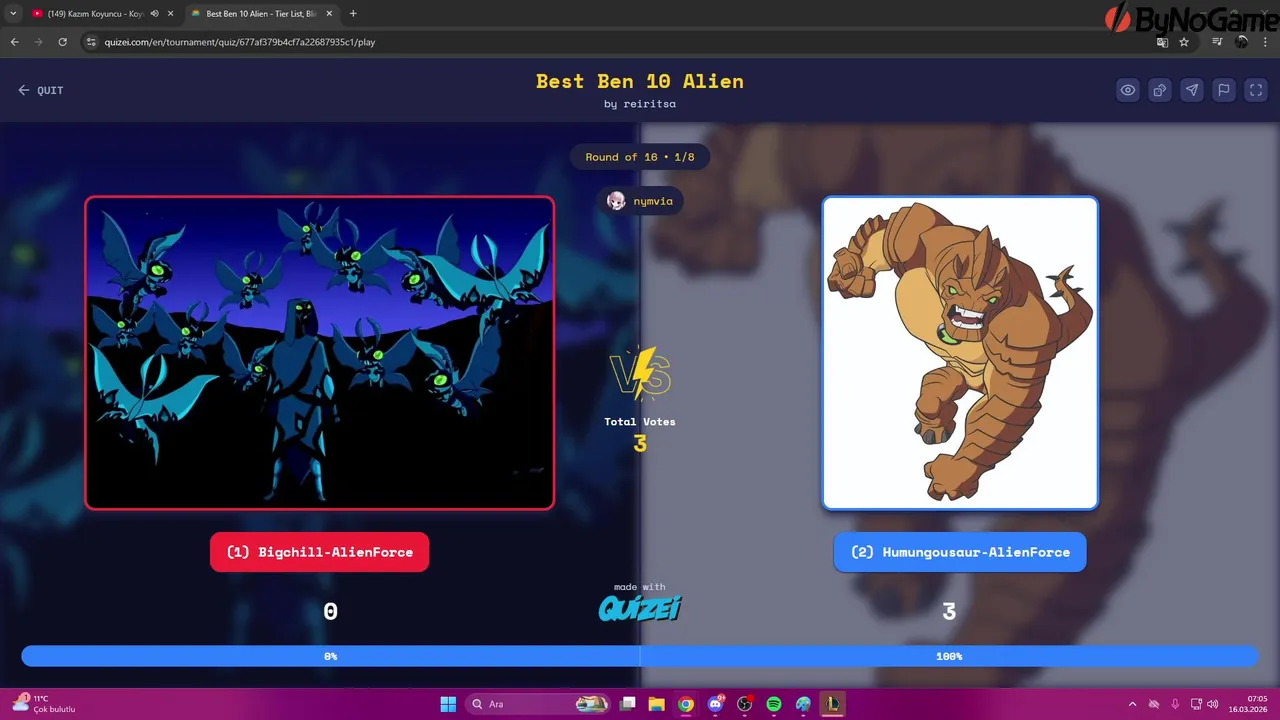This screenshot has width=1280, height=720.
Task: Open Discord from the taskbar
Action: tap(715, 704)
